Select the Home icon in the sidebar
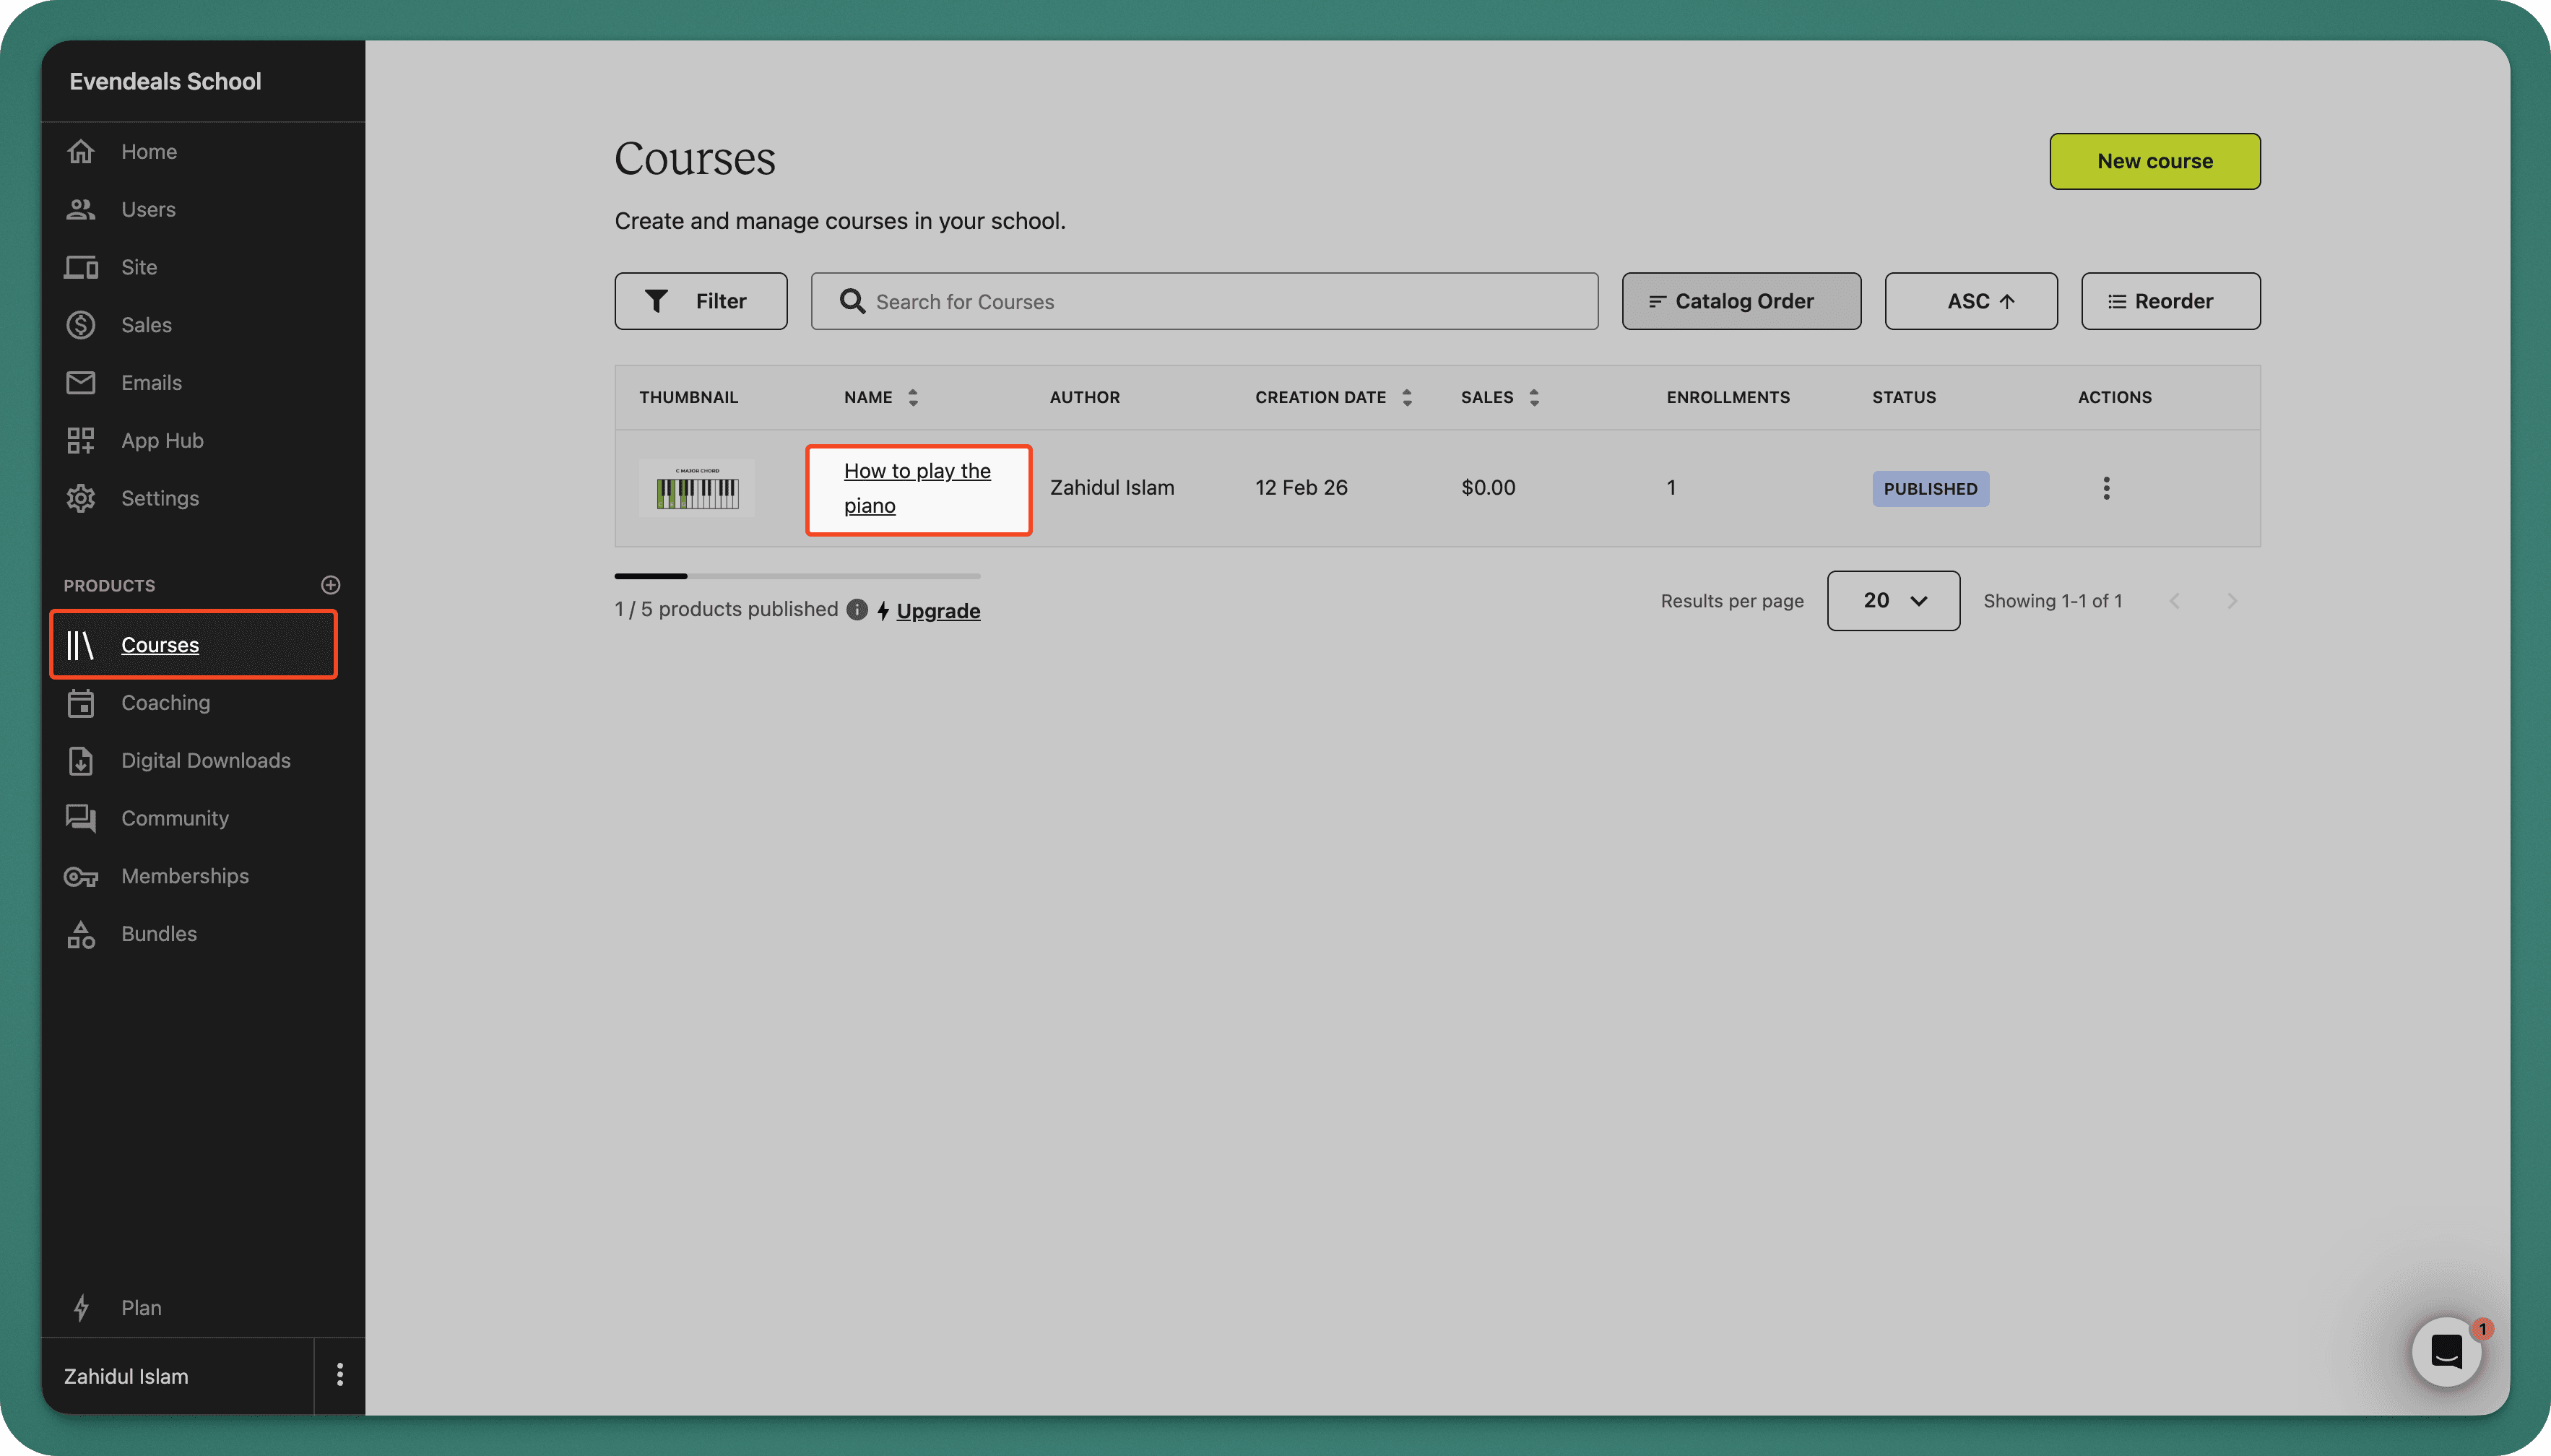The height and width of the screenshot is (1456, 2551). coord(81,151)
